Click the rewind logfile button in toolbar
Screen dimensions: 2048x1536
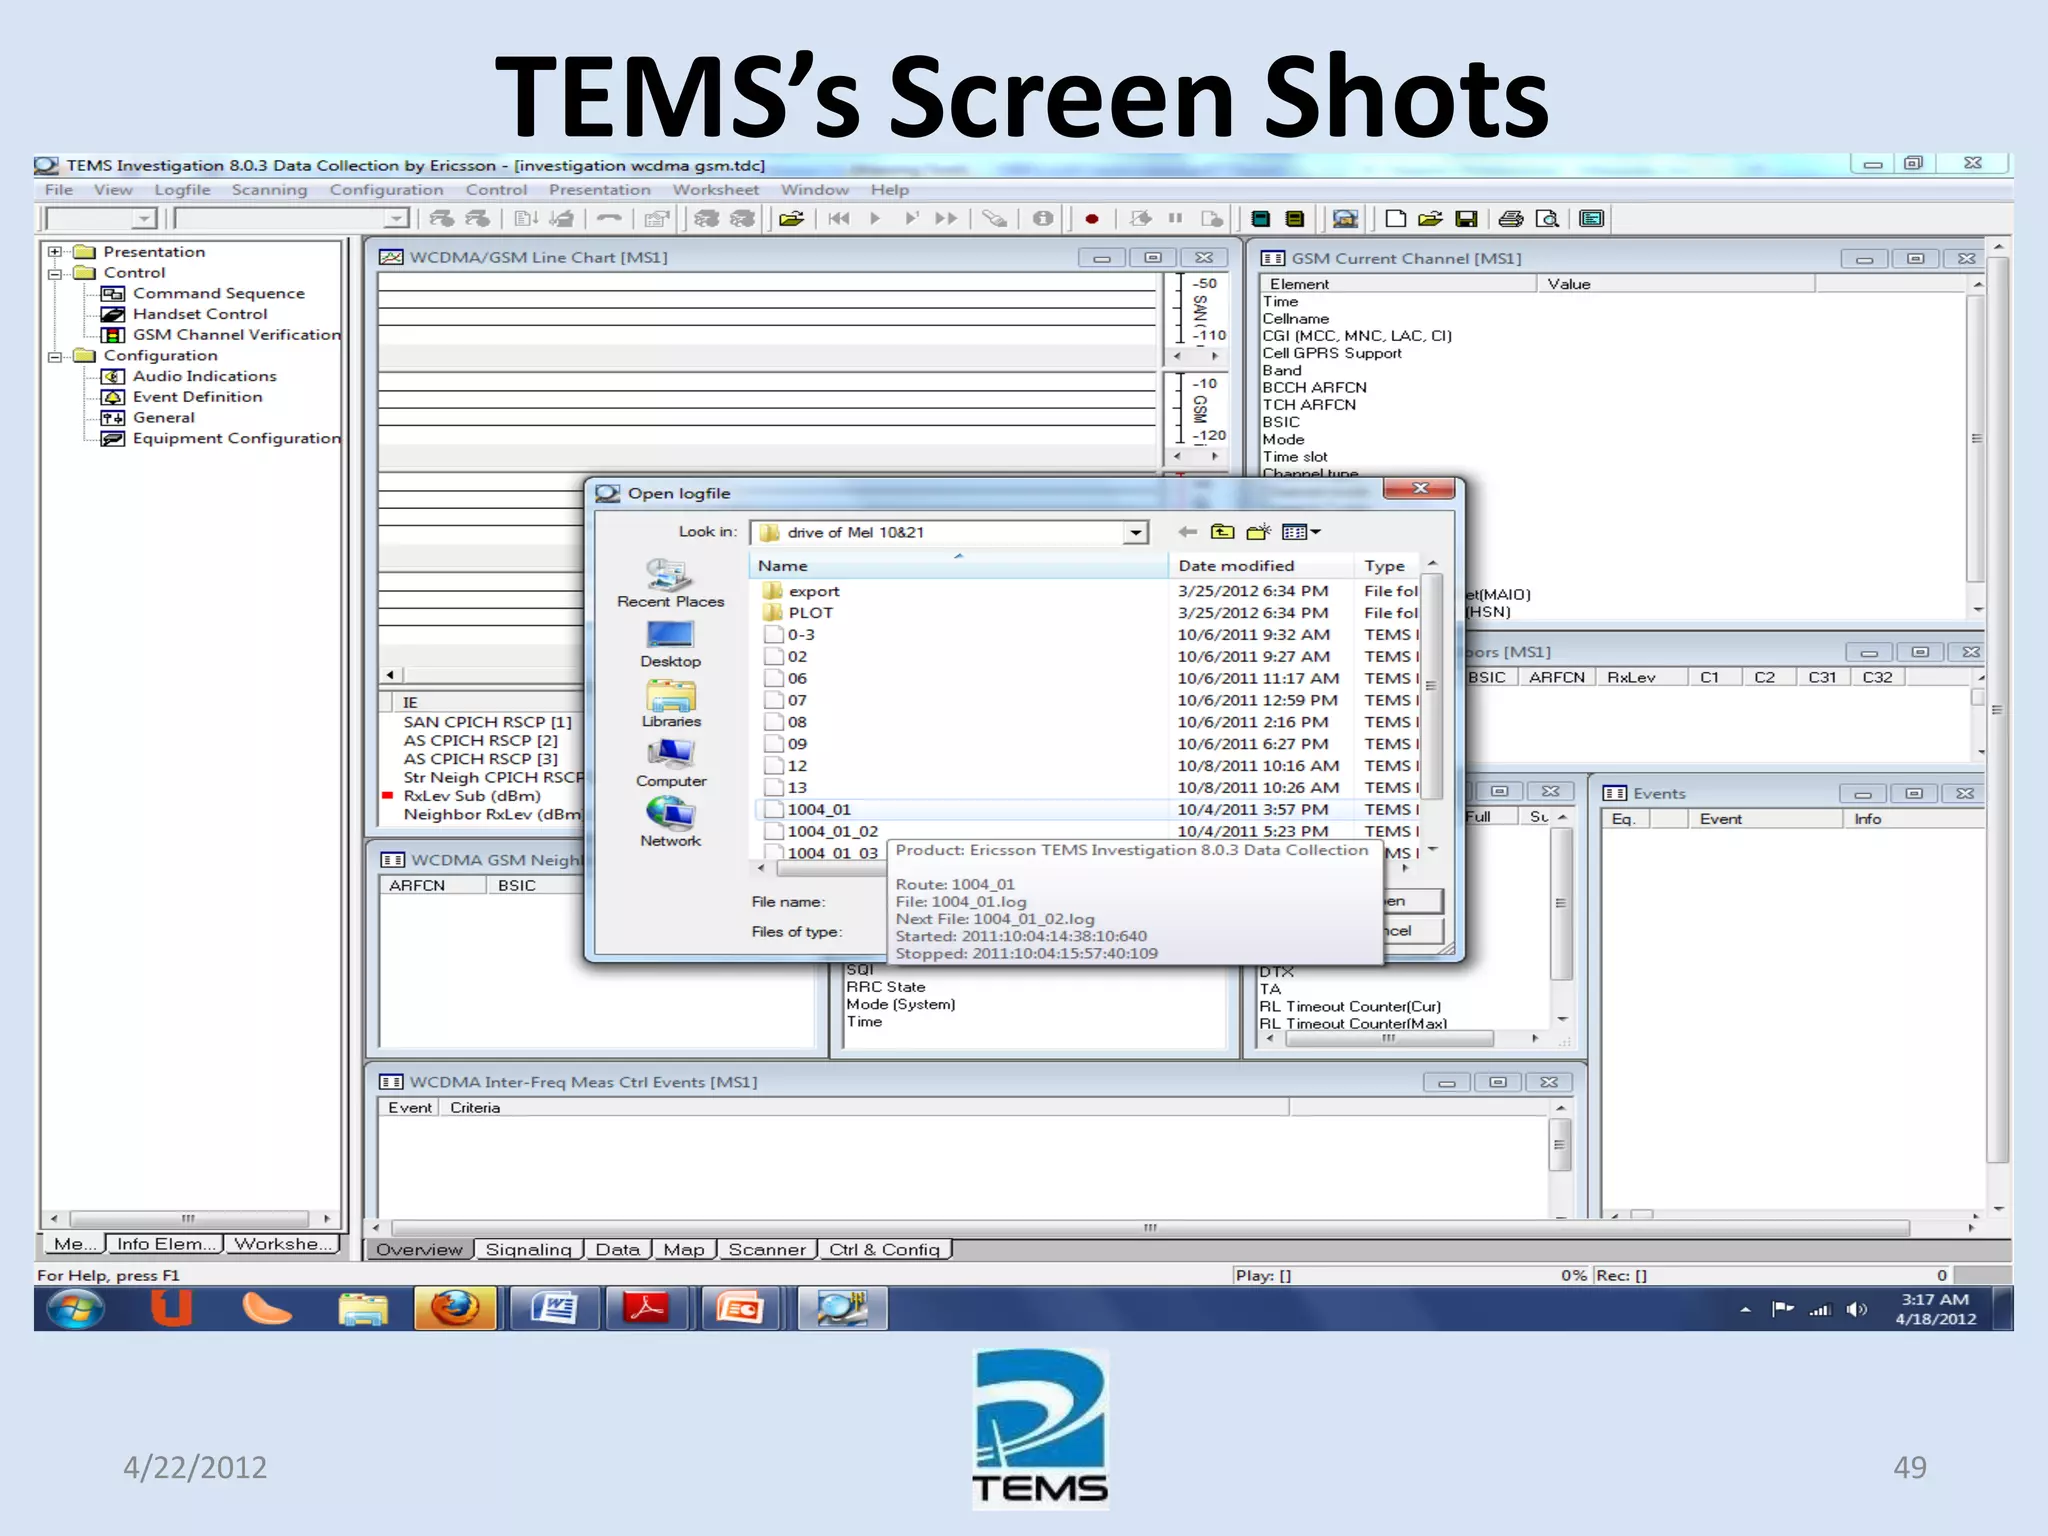point(839,218)
